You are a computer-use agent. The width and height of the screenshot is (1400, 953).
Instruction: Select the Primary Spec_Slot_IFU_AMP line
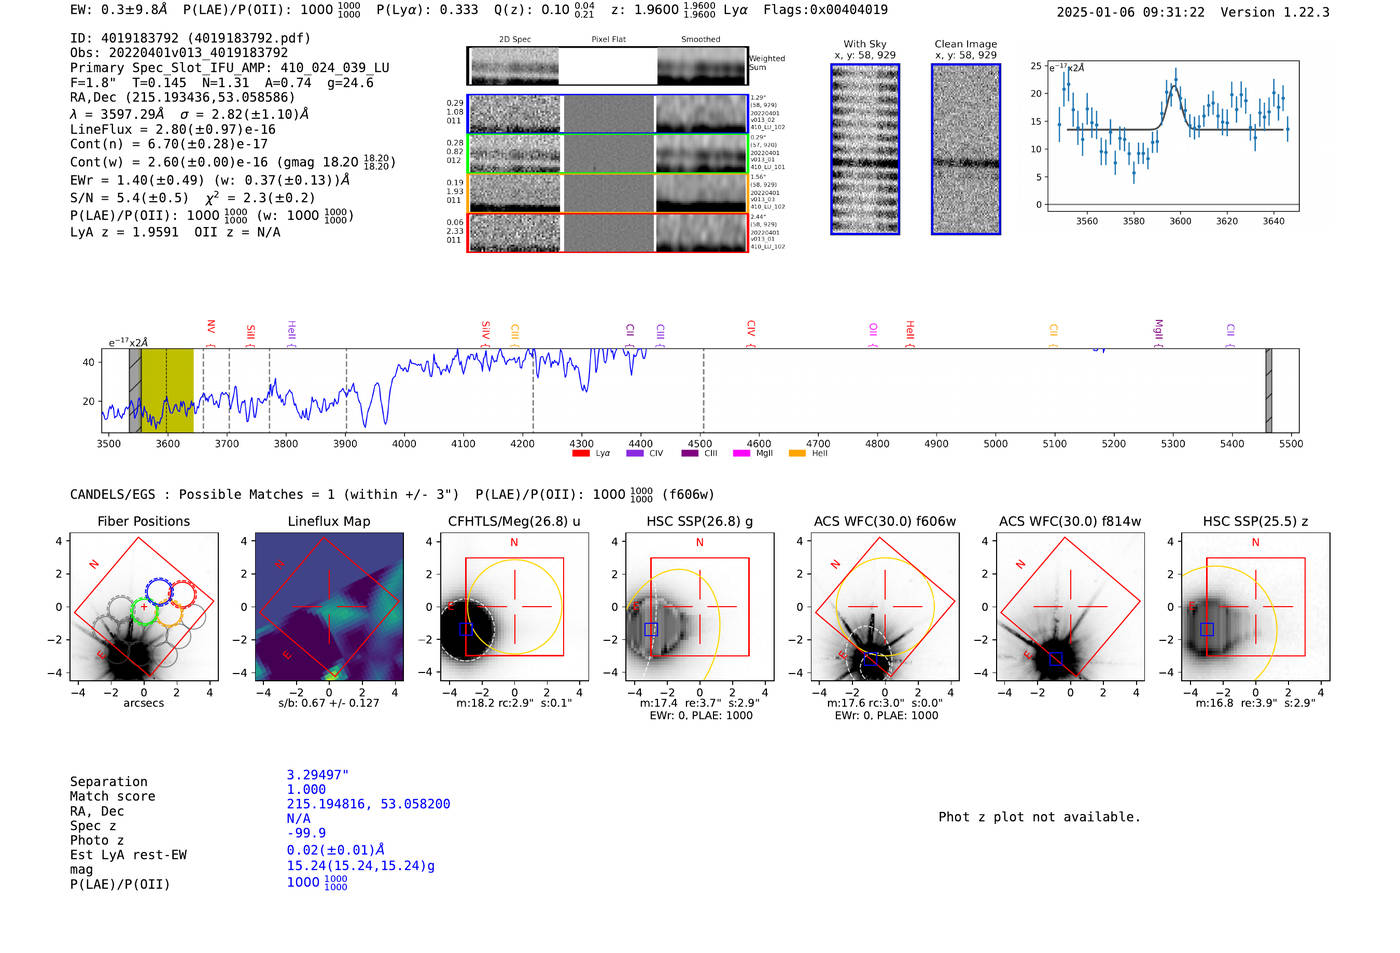tap(230, 68)
